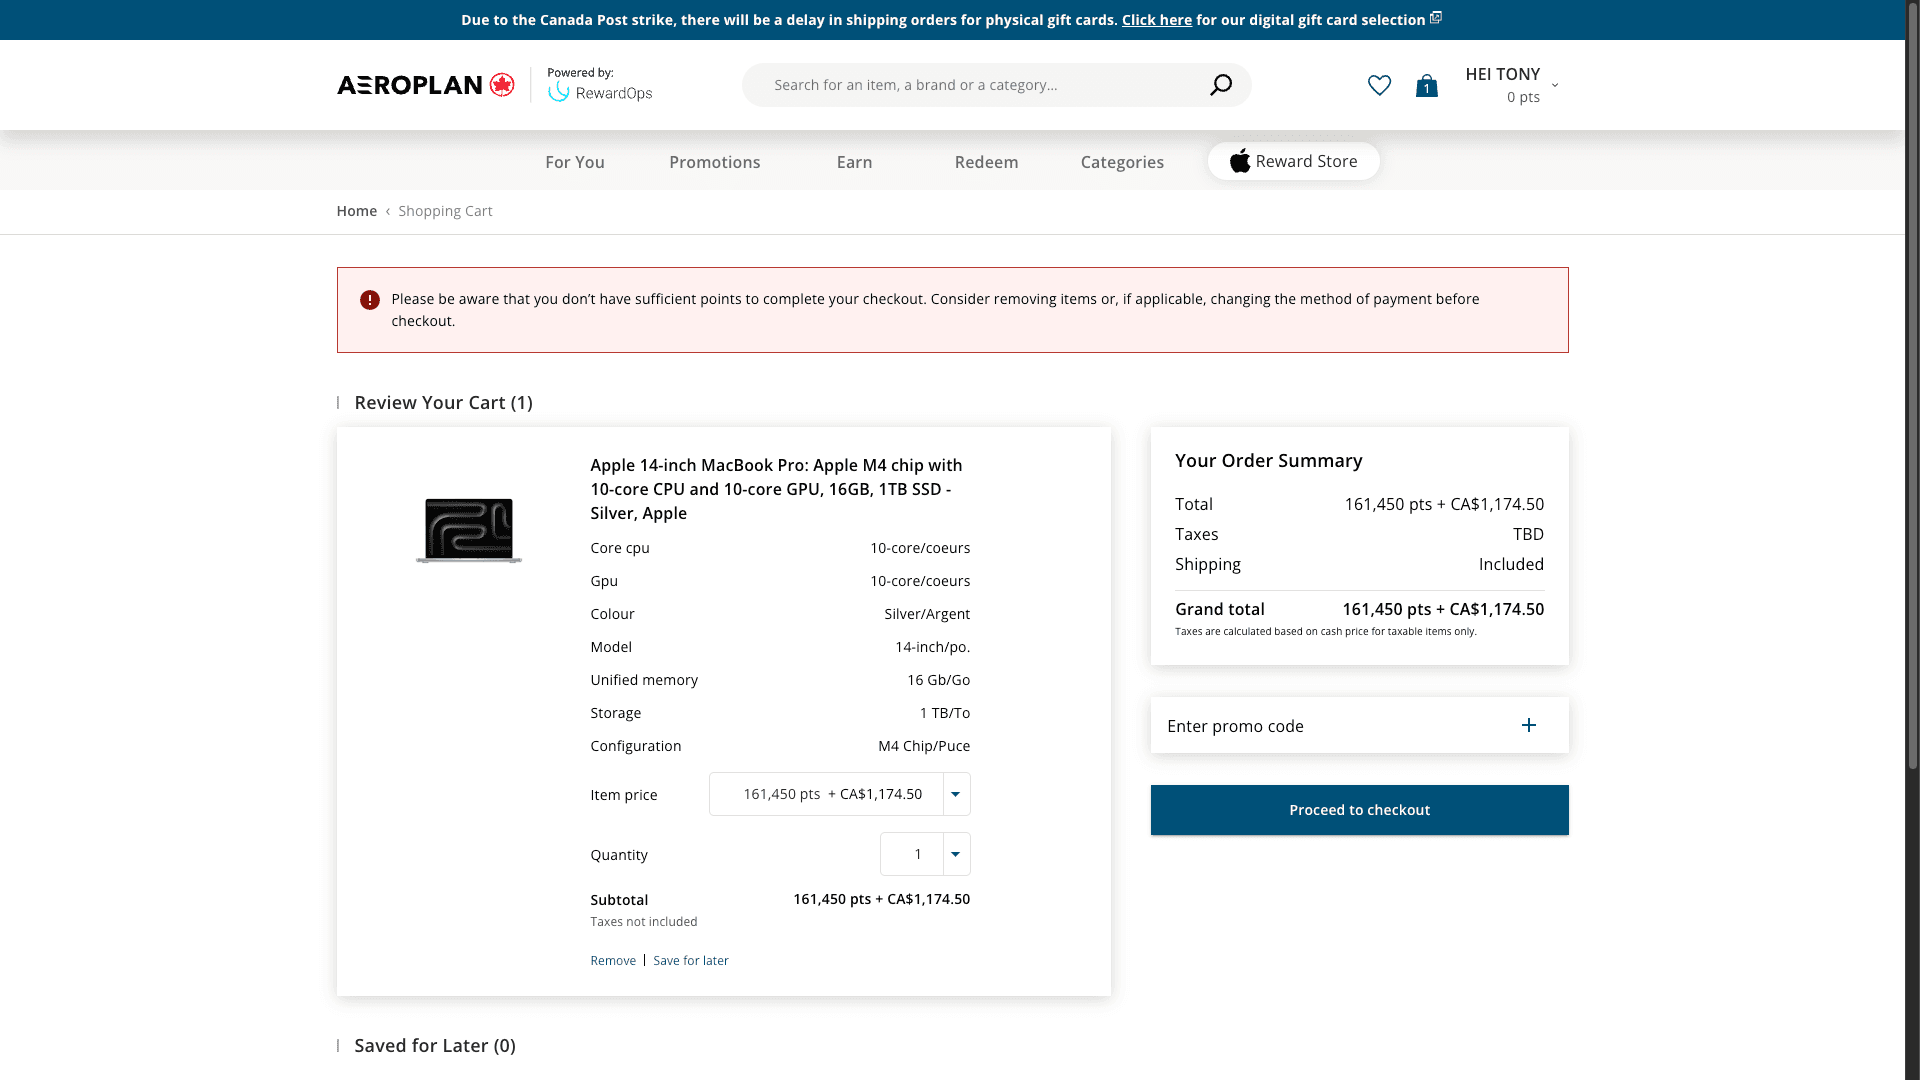Click the Core cpu 10-core/coeurs value

point(920,548)
